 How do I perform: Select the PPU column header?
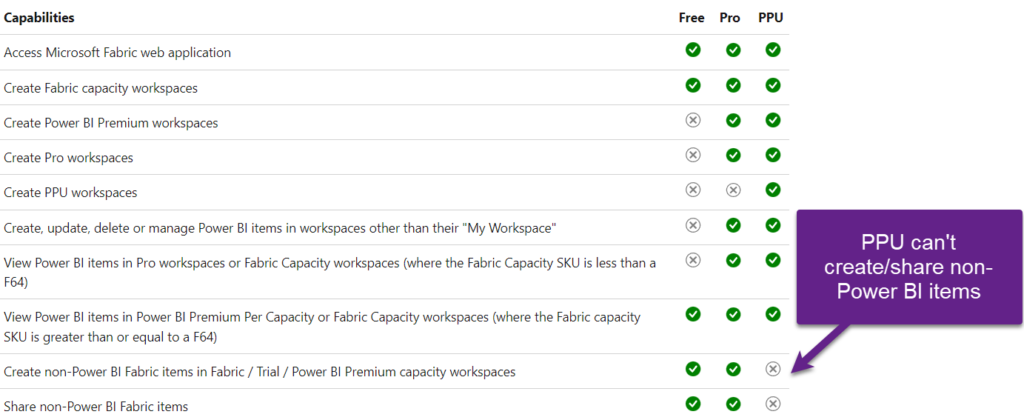(x=771, y=18)
